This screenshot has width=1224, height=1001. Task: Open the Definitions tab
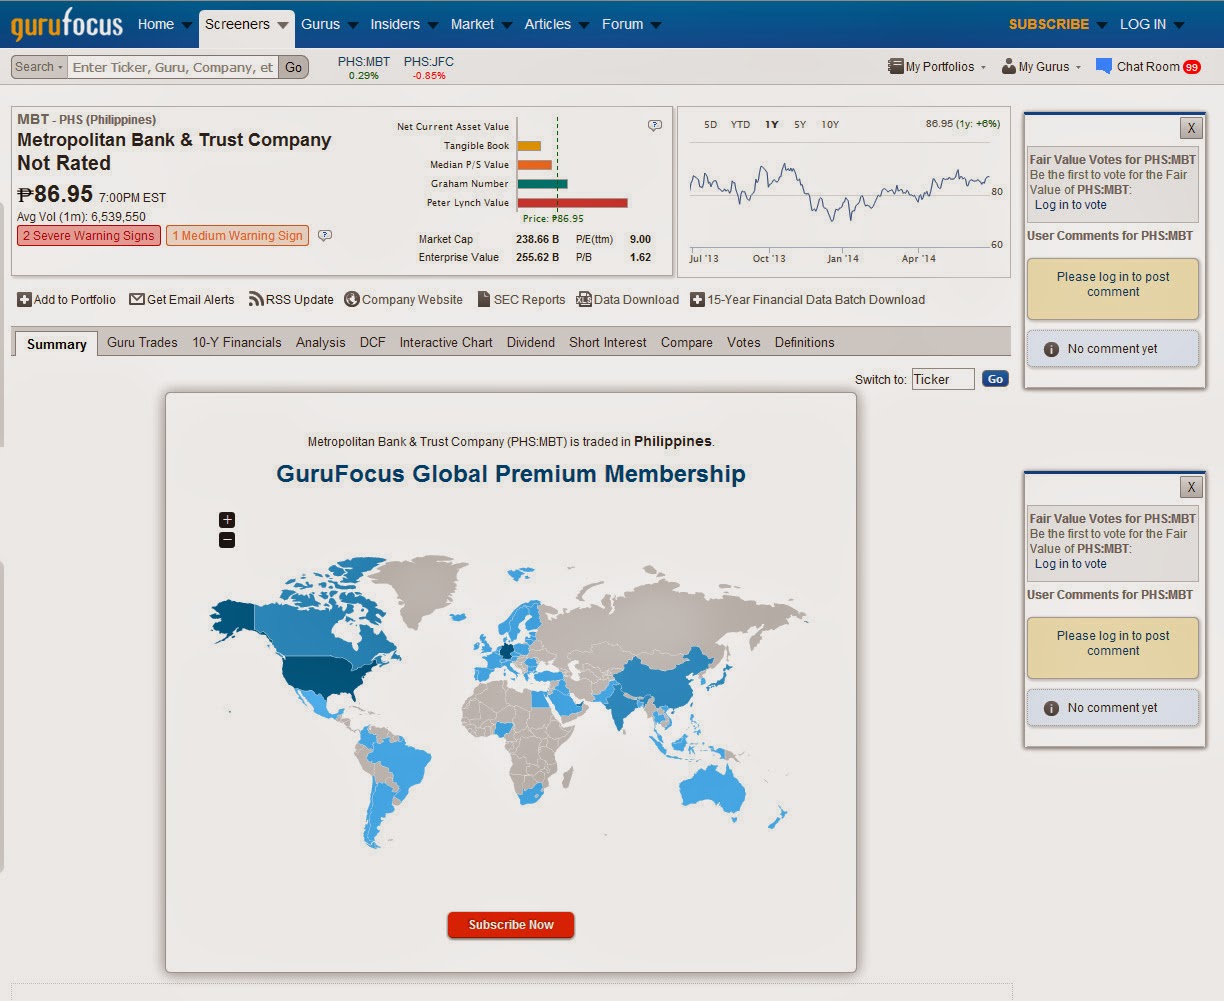click(x=804, y=342)
